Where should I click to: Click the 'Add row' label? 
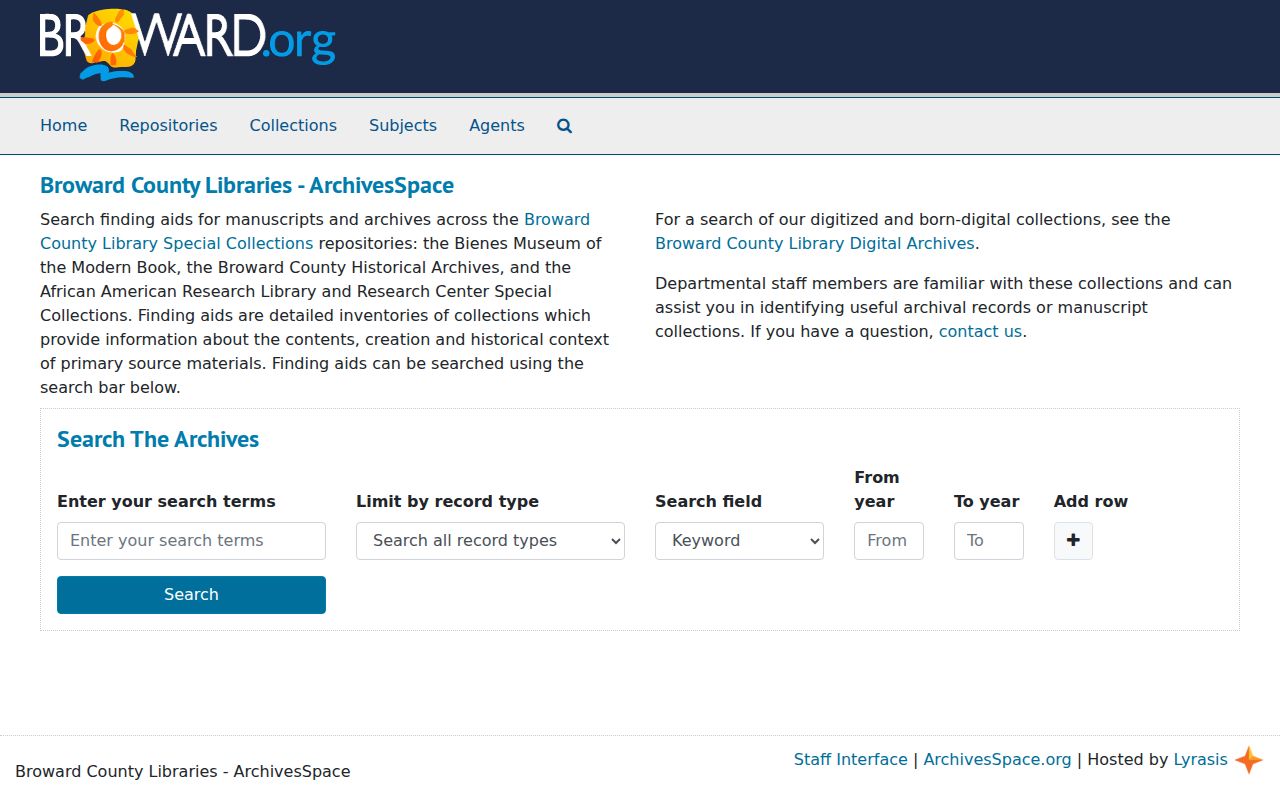pos(1091,501)
